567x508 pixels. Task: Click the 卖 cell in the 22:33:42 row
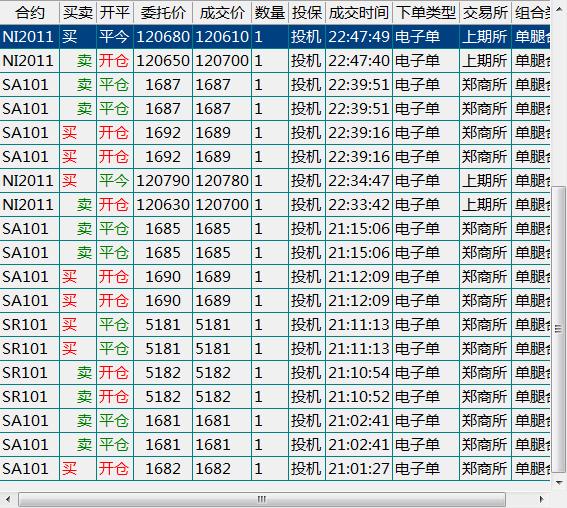(x=78, y=205)
